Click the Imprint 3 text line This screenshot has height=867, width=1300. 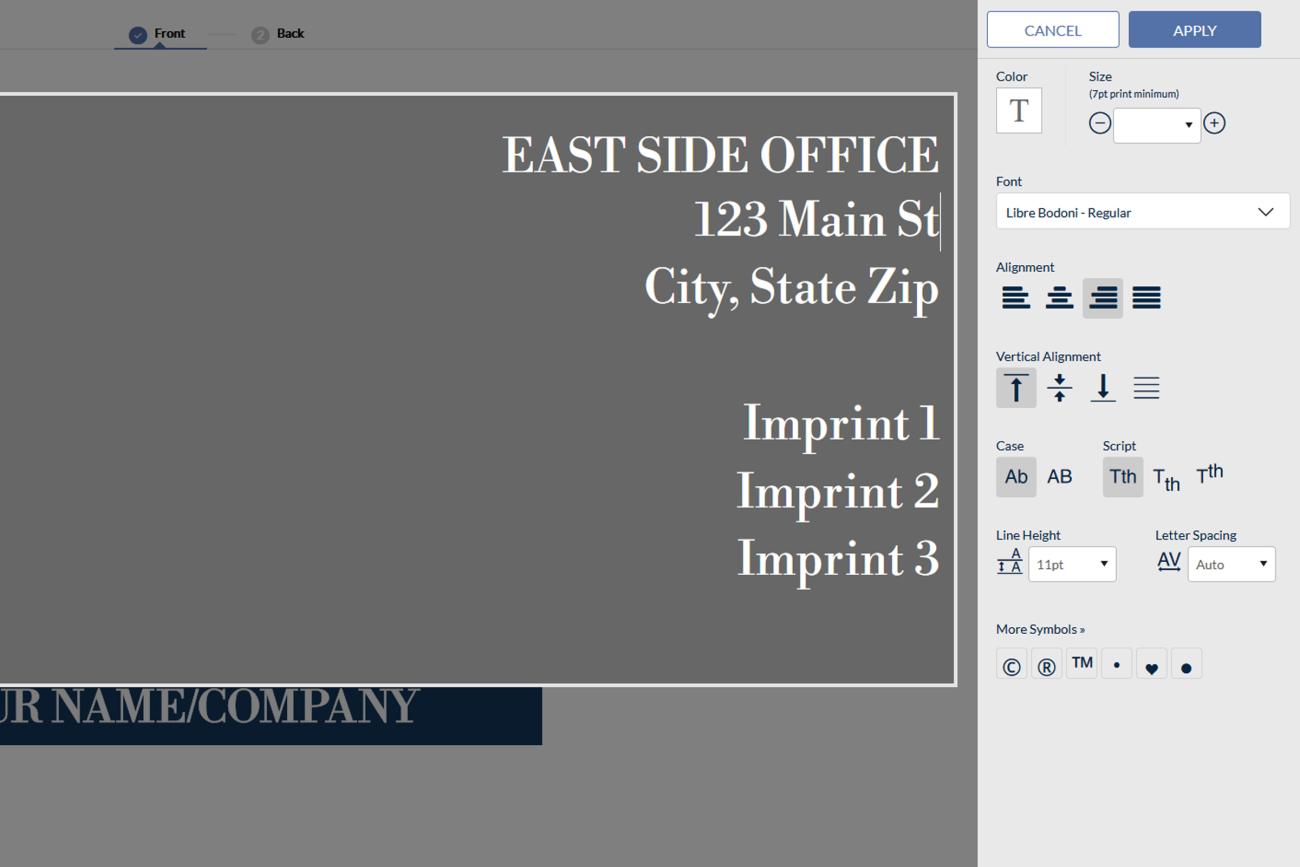coord(838,559)
